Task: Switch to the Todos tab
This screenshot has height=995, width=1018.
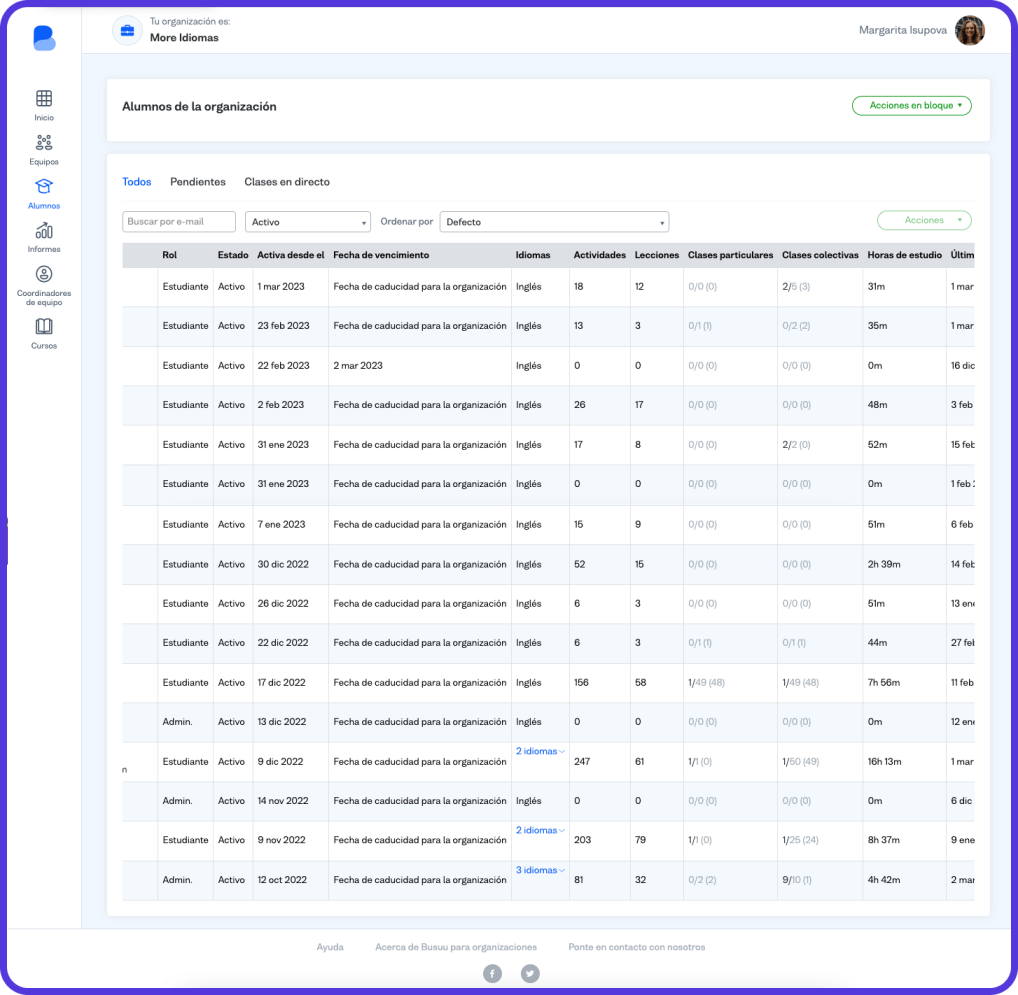Action: tap(136, 182)
